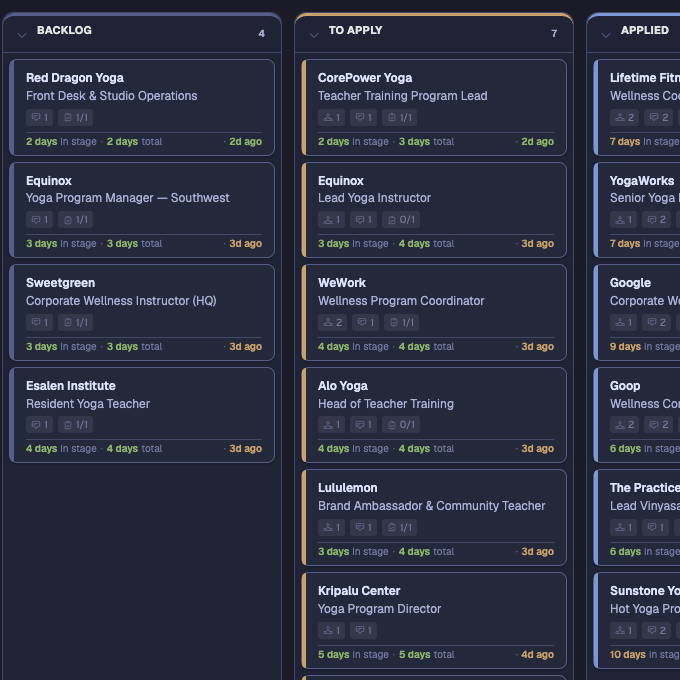This screenshot has height=680, width=680.
Task: Open comments badge on The Practice card
Action: coord(656,527)
